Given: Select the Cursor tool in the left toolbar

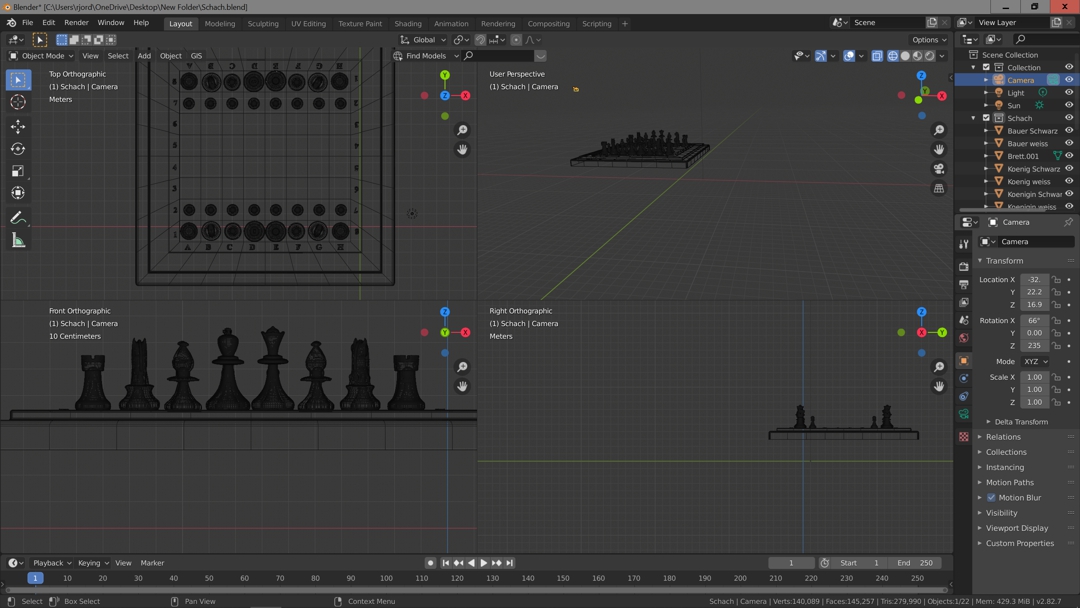Looking at the screenshot, I should (18, 102).
